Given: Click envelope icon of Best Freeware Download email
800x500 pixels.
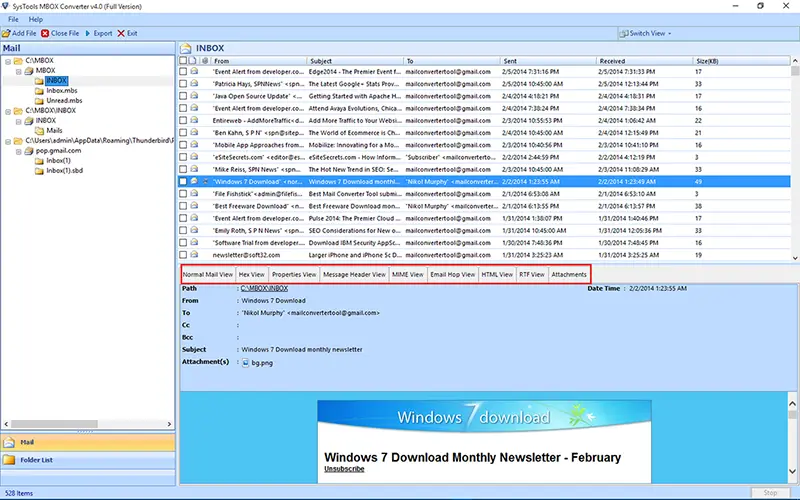Looking at the screenshot, I should coord(194,206).
